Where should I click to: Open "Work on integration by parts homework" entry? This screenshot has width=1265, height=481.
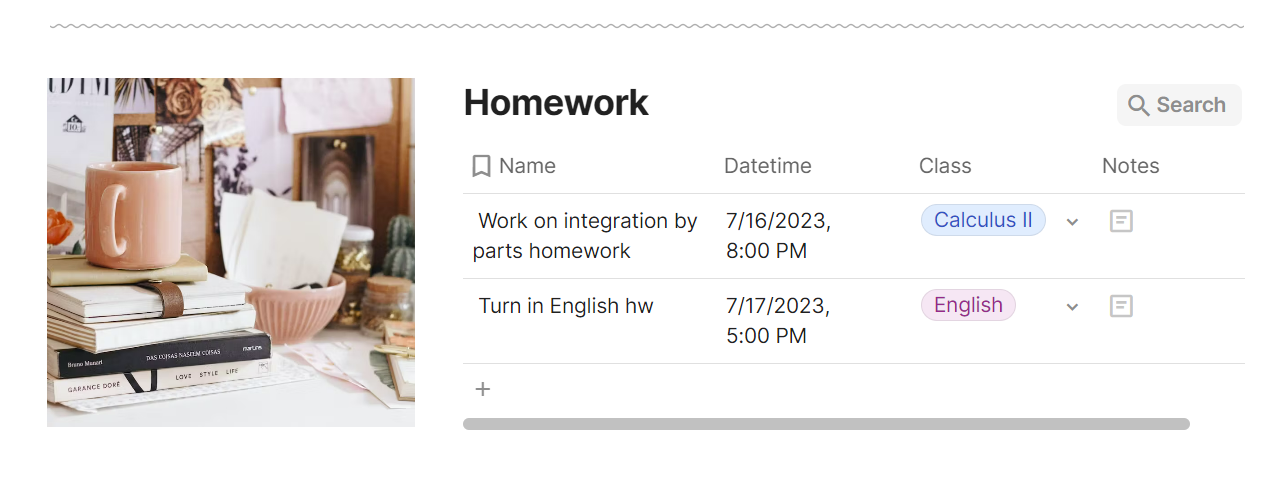[586, 235]
